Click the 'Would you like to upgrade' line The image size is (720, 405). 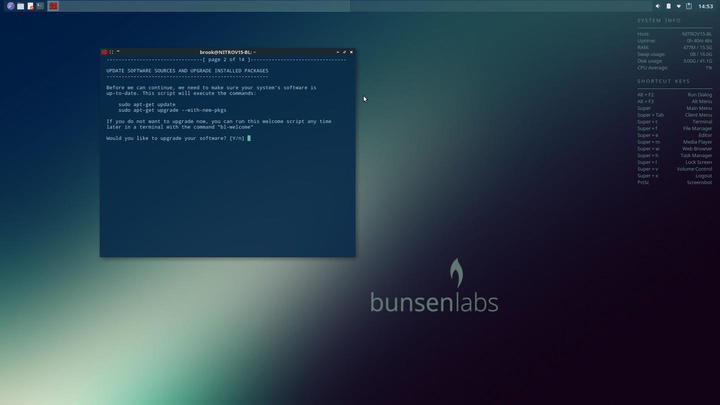pos(175,138)
